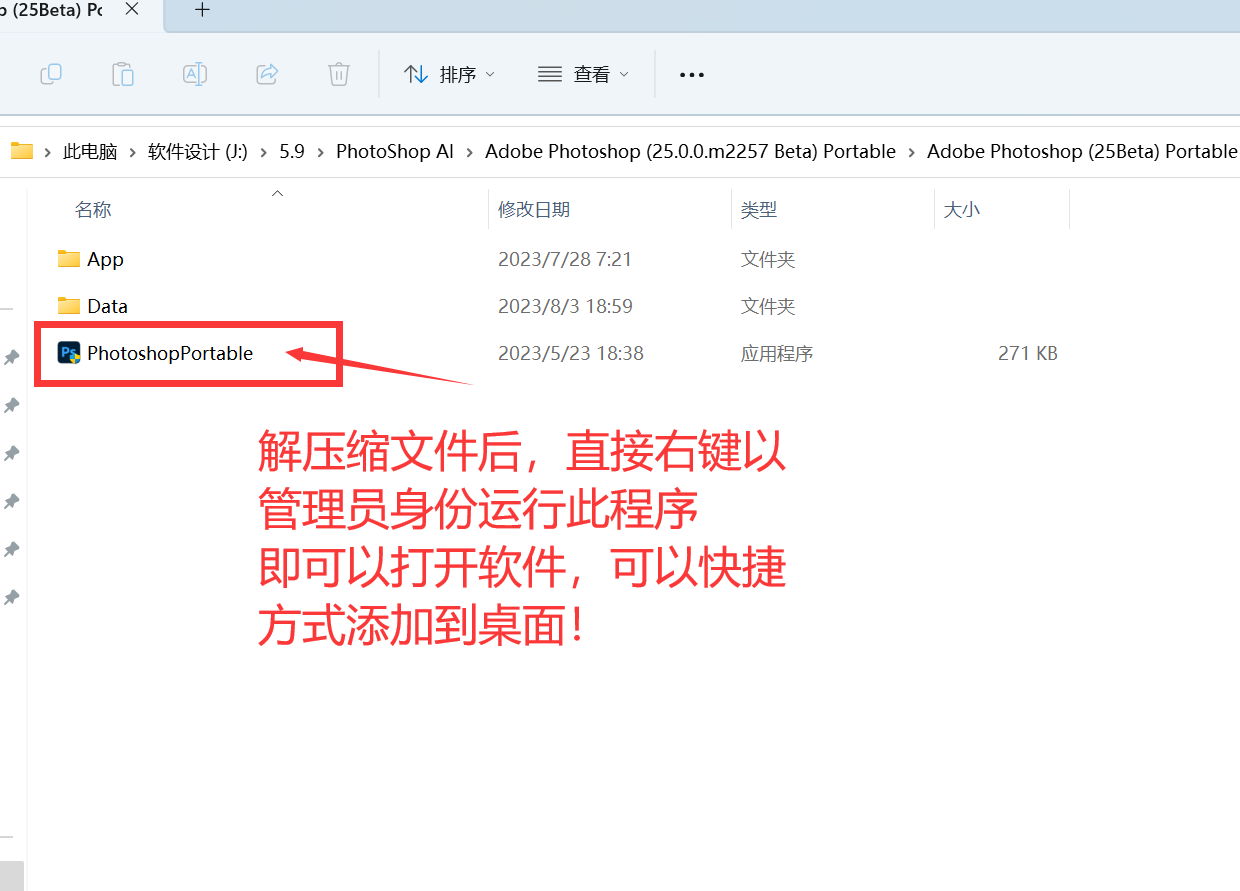Open the three-dot more options menu

[x=691, y=74]
